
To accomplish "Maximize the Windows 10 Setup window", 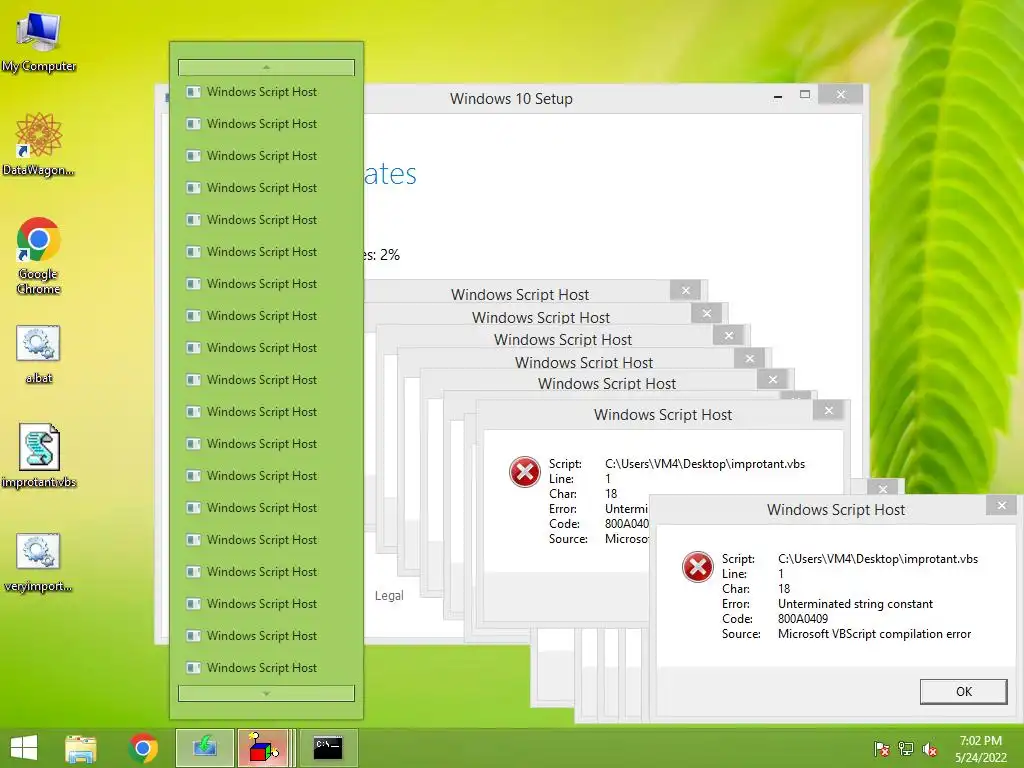I will pyautogui.click(x=805, y=95).
